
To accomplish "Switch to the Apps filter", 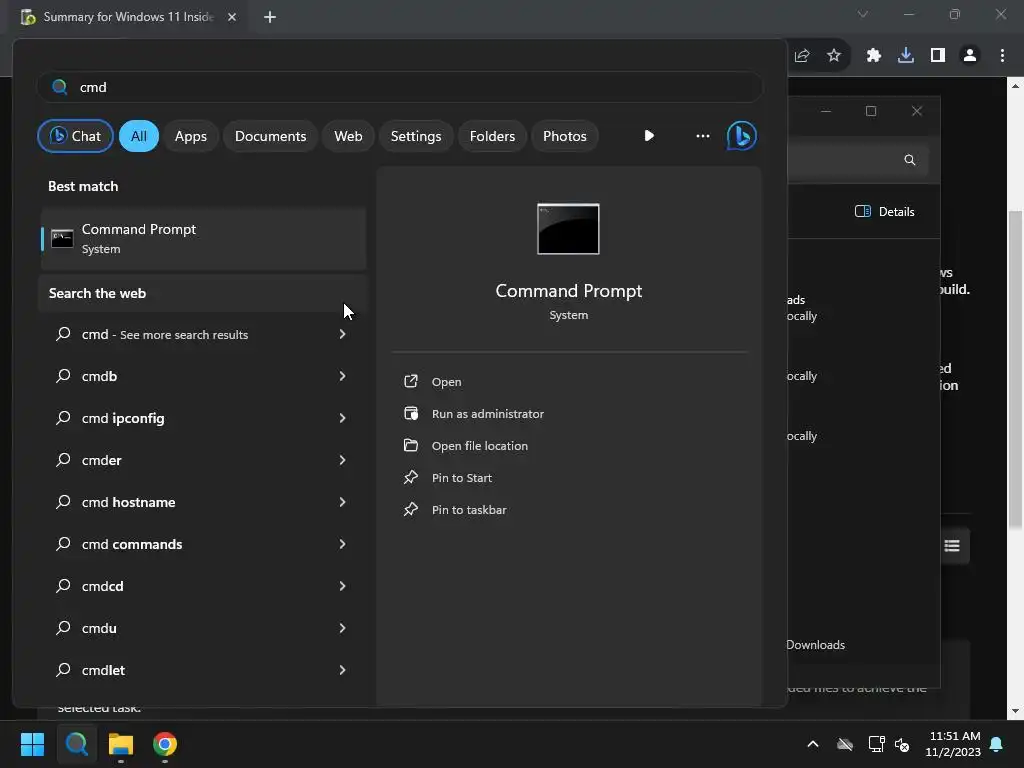I will tap(191, 136).
